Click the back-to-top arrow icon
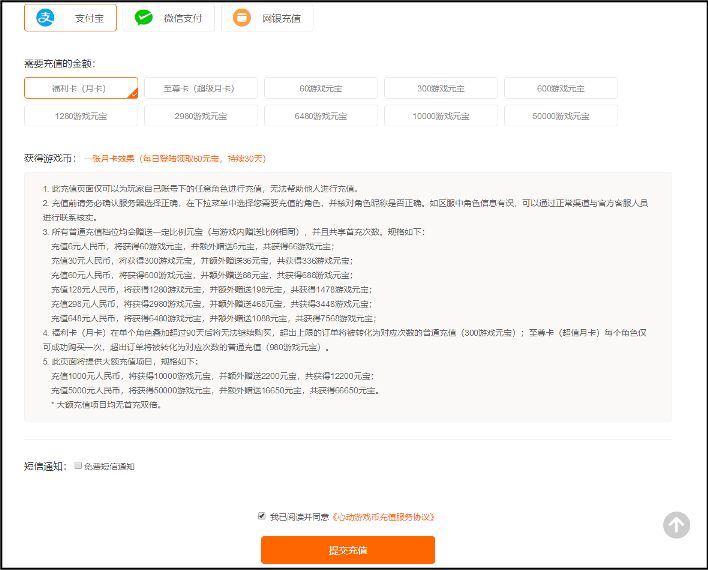This screenshot has width=708, height=570. [x=676, y=525]
